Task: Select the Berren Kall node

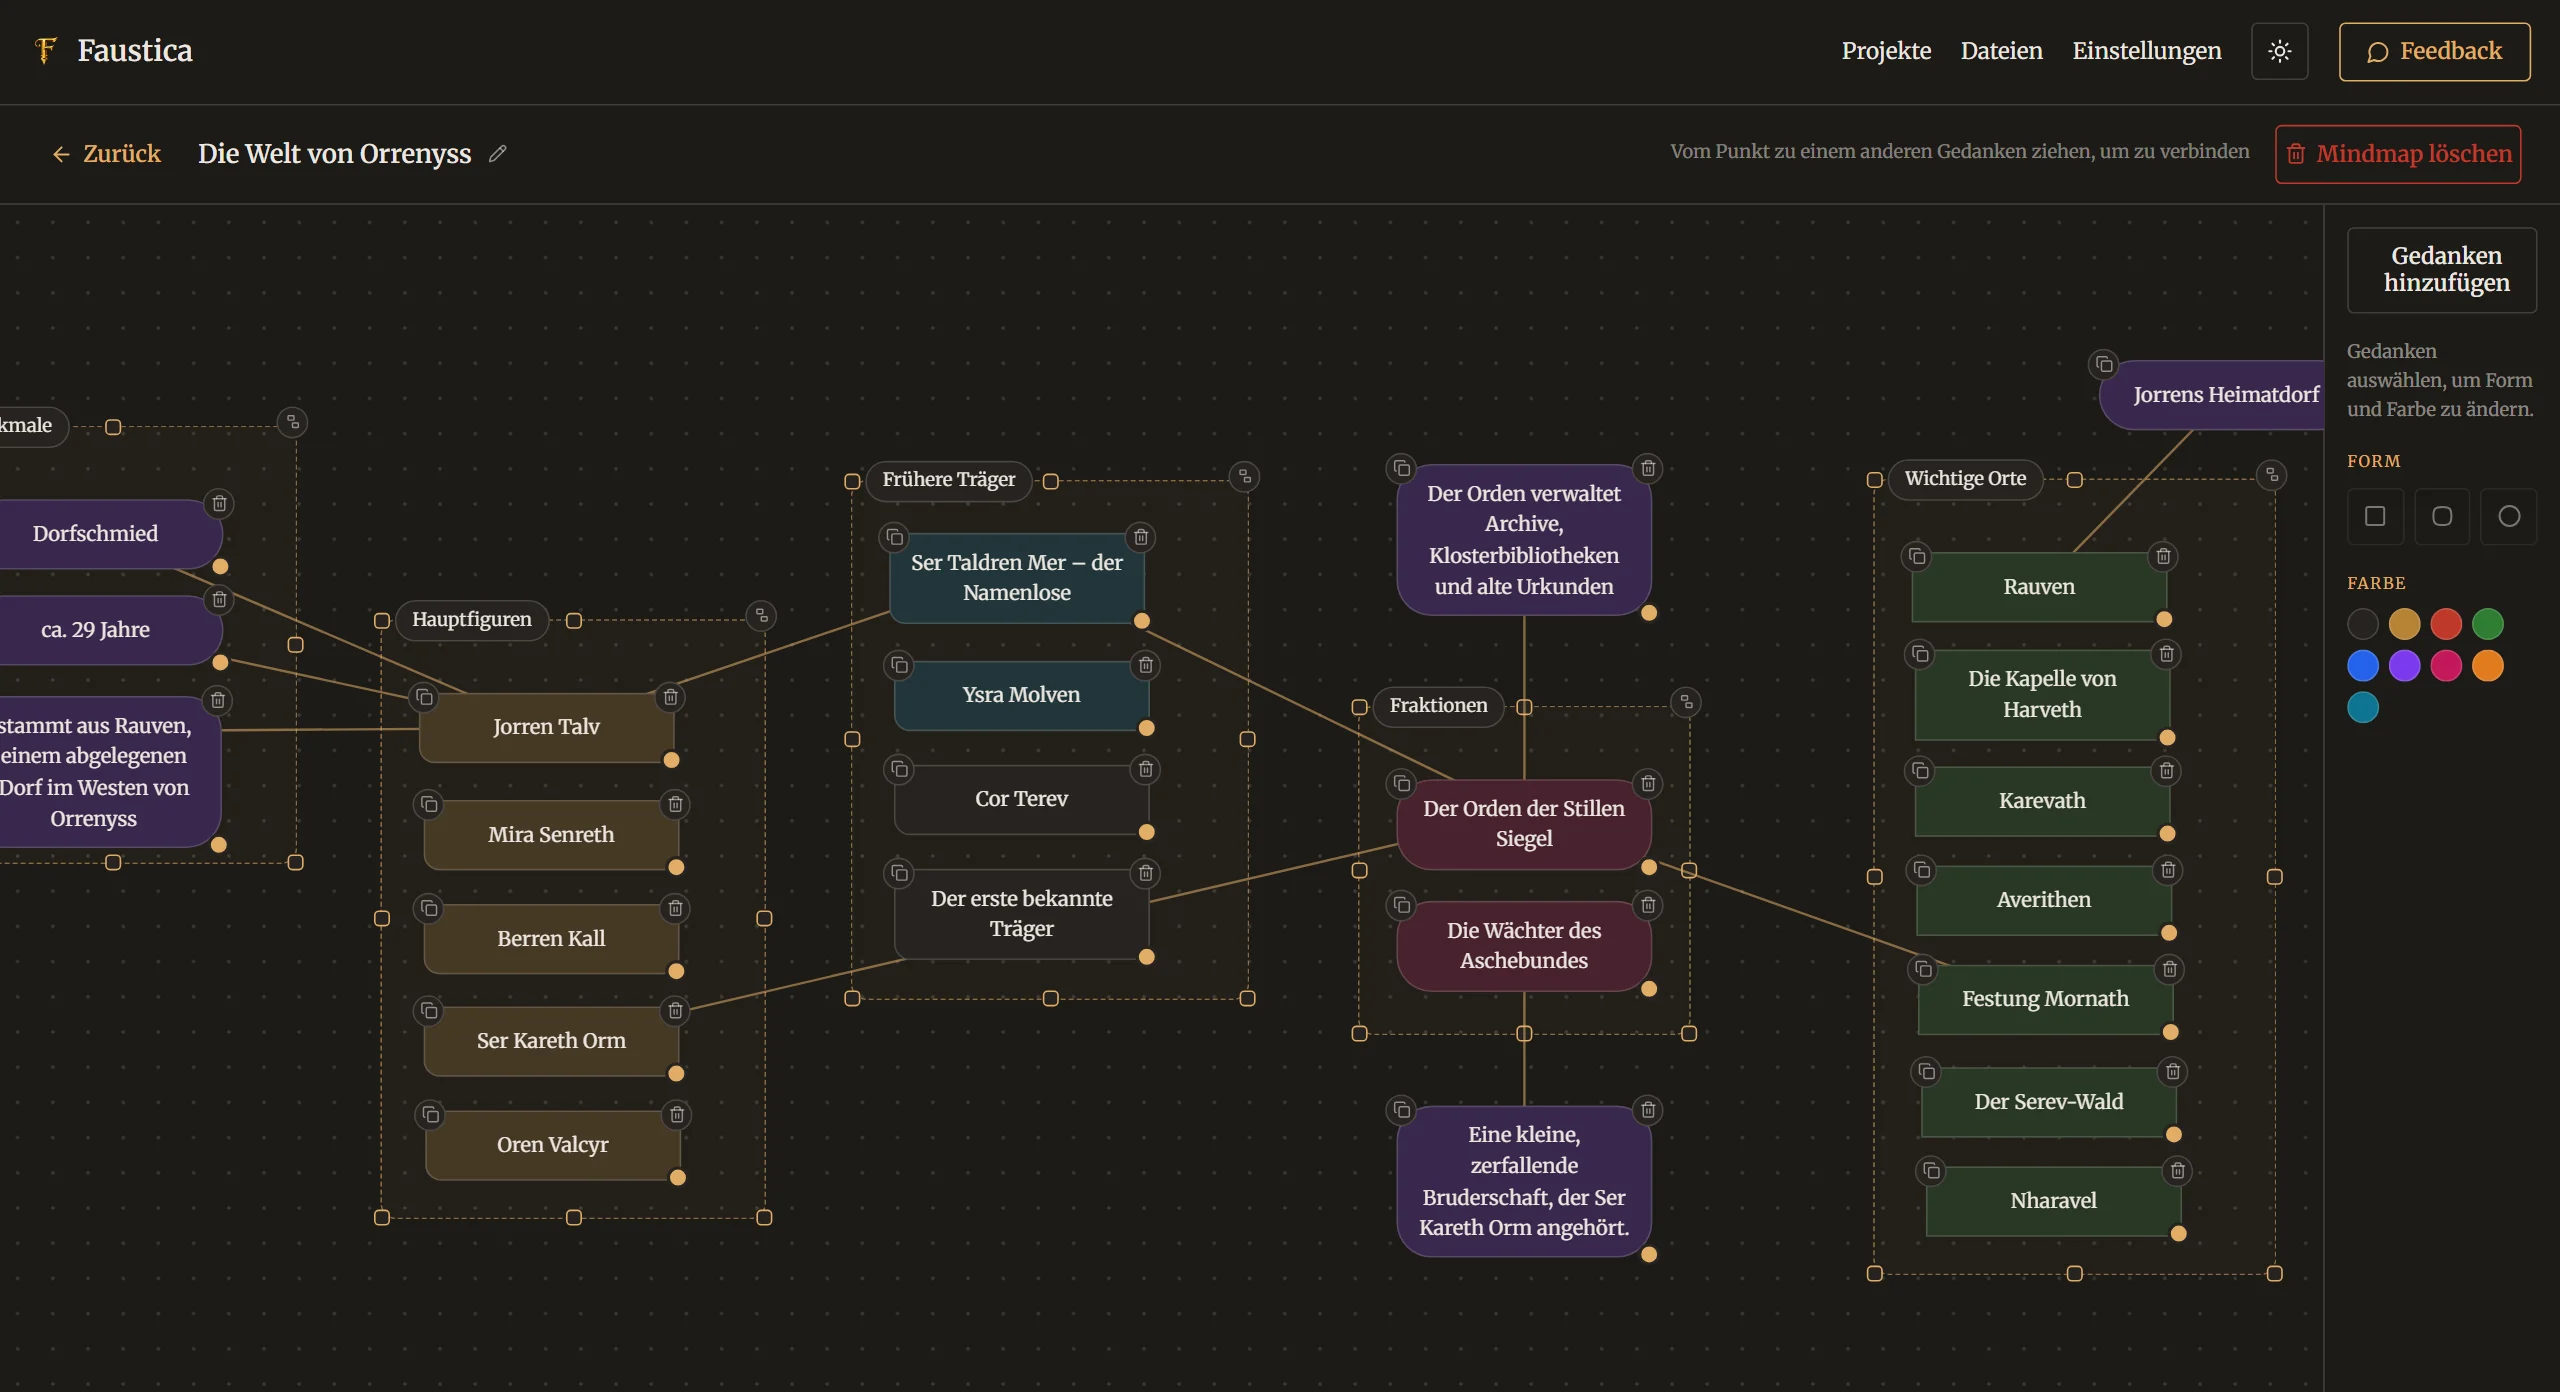Action: coord(551,939)
